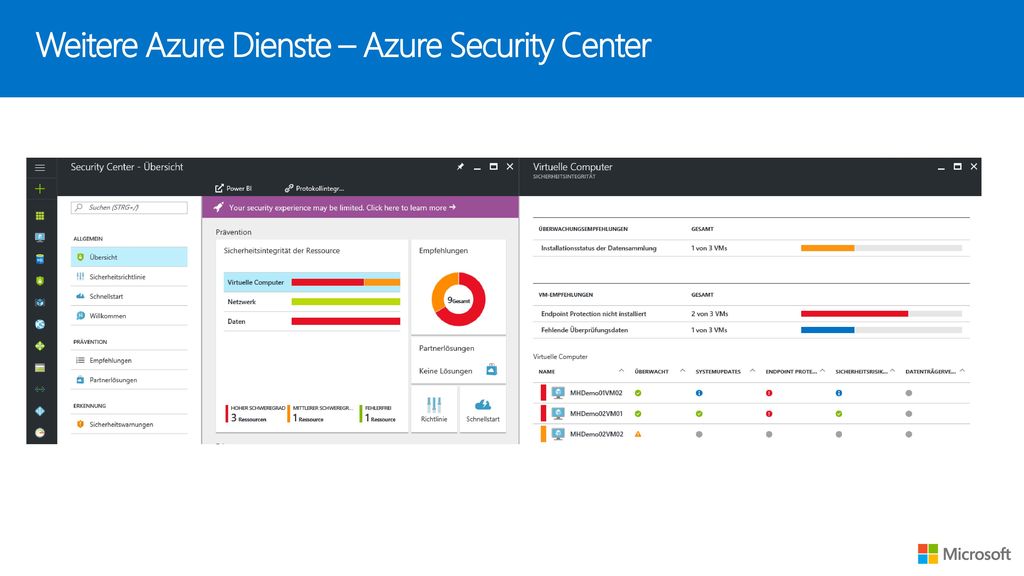Click MHDemo01VM02 computer icon
This screenshot has width=1024, height=576.
click(x=558, y=392)
